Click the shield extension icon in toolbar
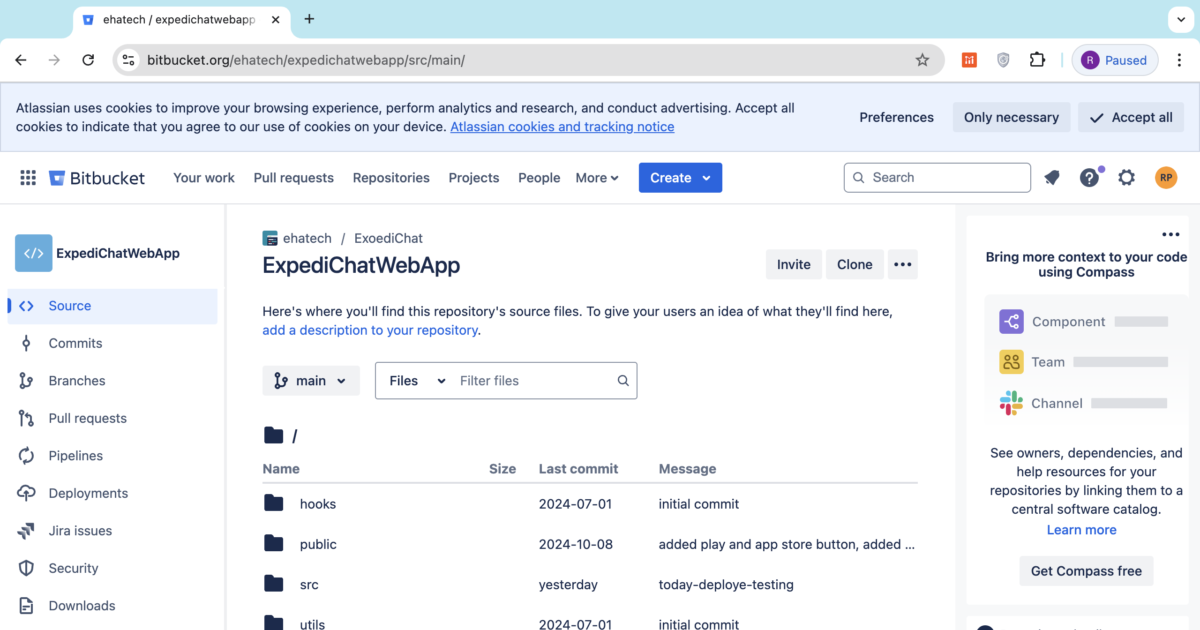Viewport: 1200px width, 630px height. click(1003, 60)
